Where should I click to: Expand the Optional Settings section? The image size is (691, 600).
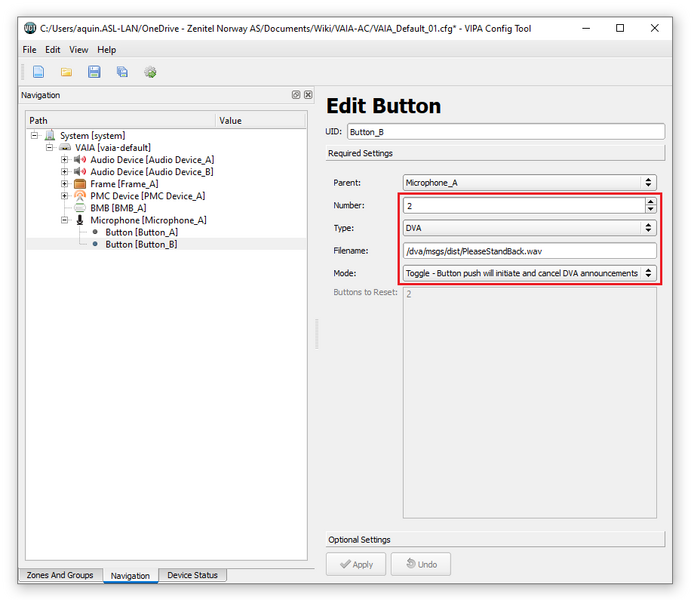click(495, 540)
